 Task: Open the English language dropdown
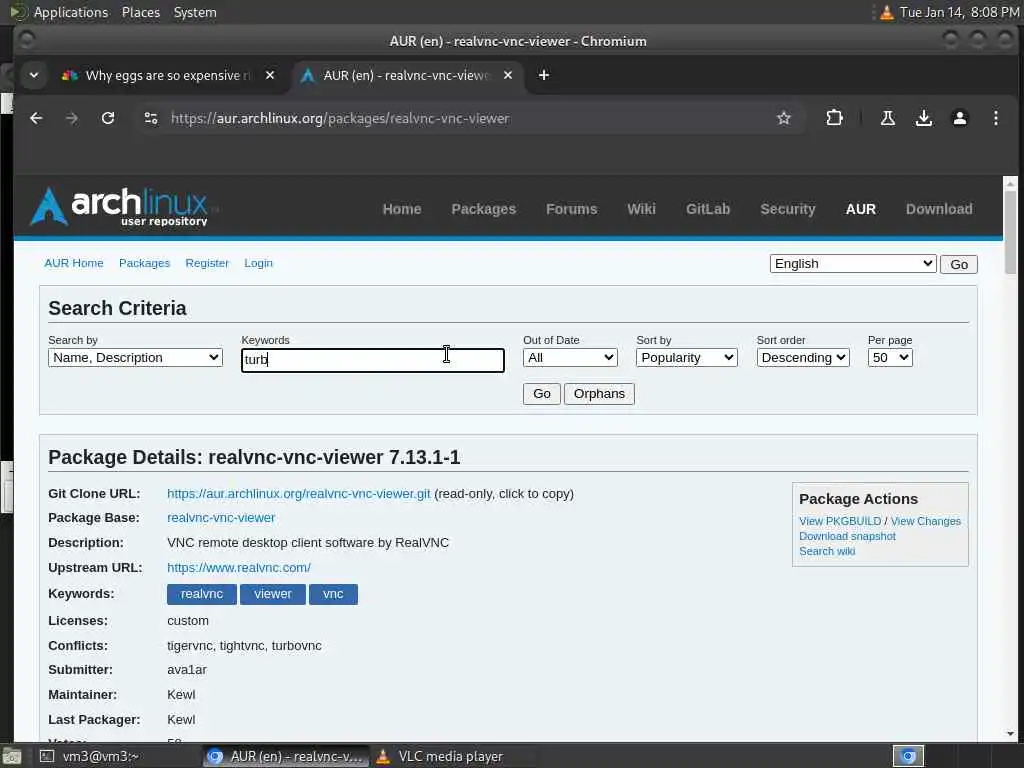pyautogui.click(x=853, y=263)
